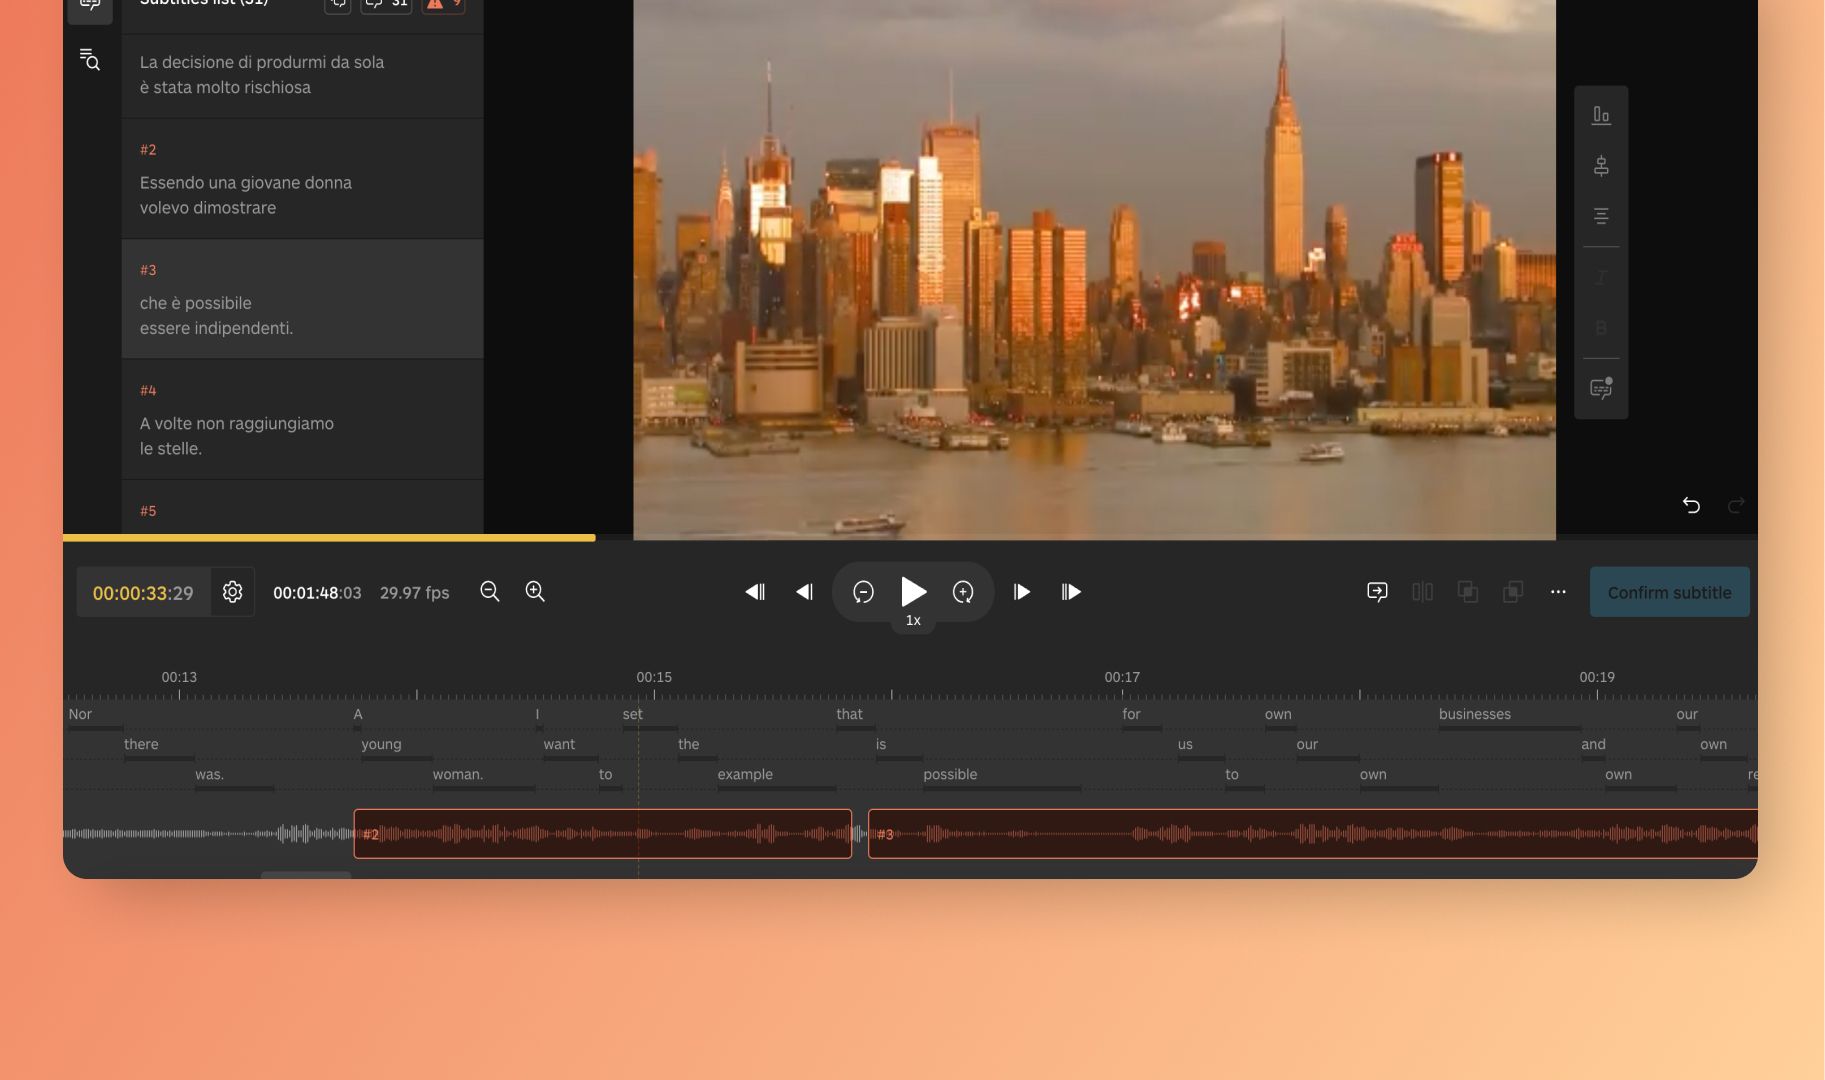Select vertical center alignment icon
Image resolution: width=1825 pixels, height=1080 pixels.
[x=1601, y=166]
